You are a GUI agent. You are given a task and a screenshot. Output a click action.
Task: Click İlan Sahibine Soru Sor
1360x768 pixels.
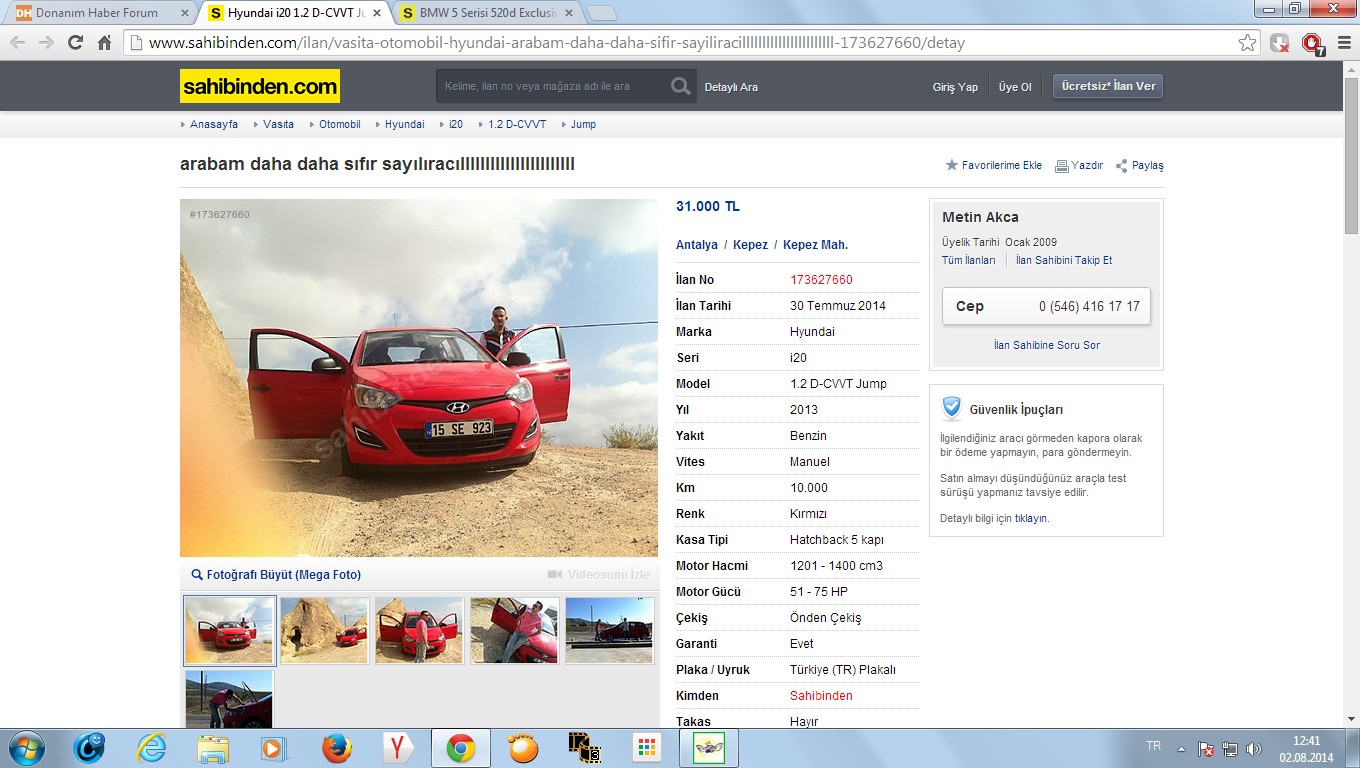[x=1047, y=345]
